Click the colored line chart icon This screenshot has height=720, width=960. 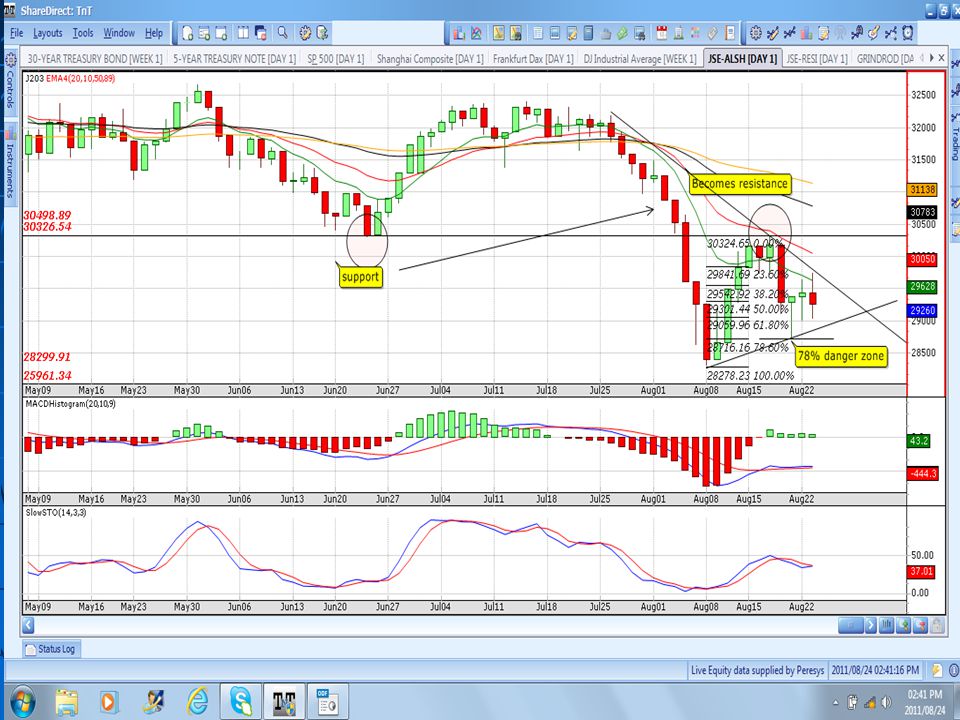tap(476, 33)
